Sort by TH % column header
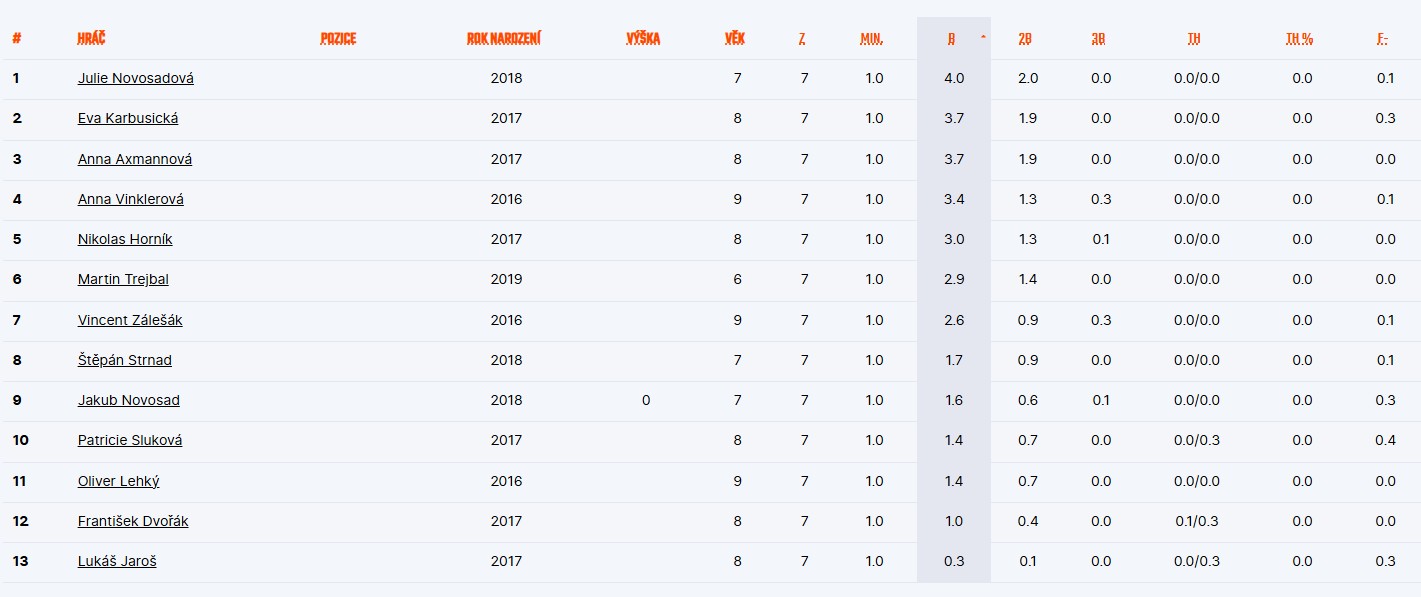This screenshot has height=597, width=1421. (1300, 38)
